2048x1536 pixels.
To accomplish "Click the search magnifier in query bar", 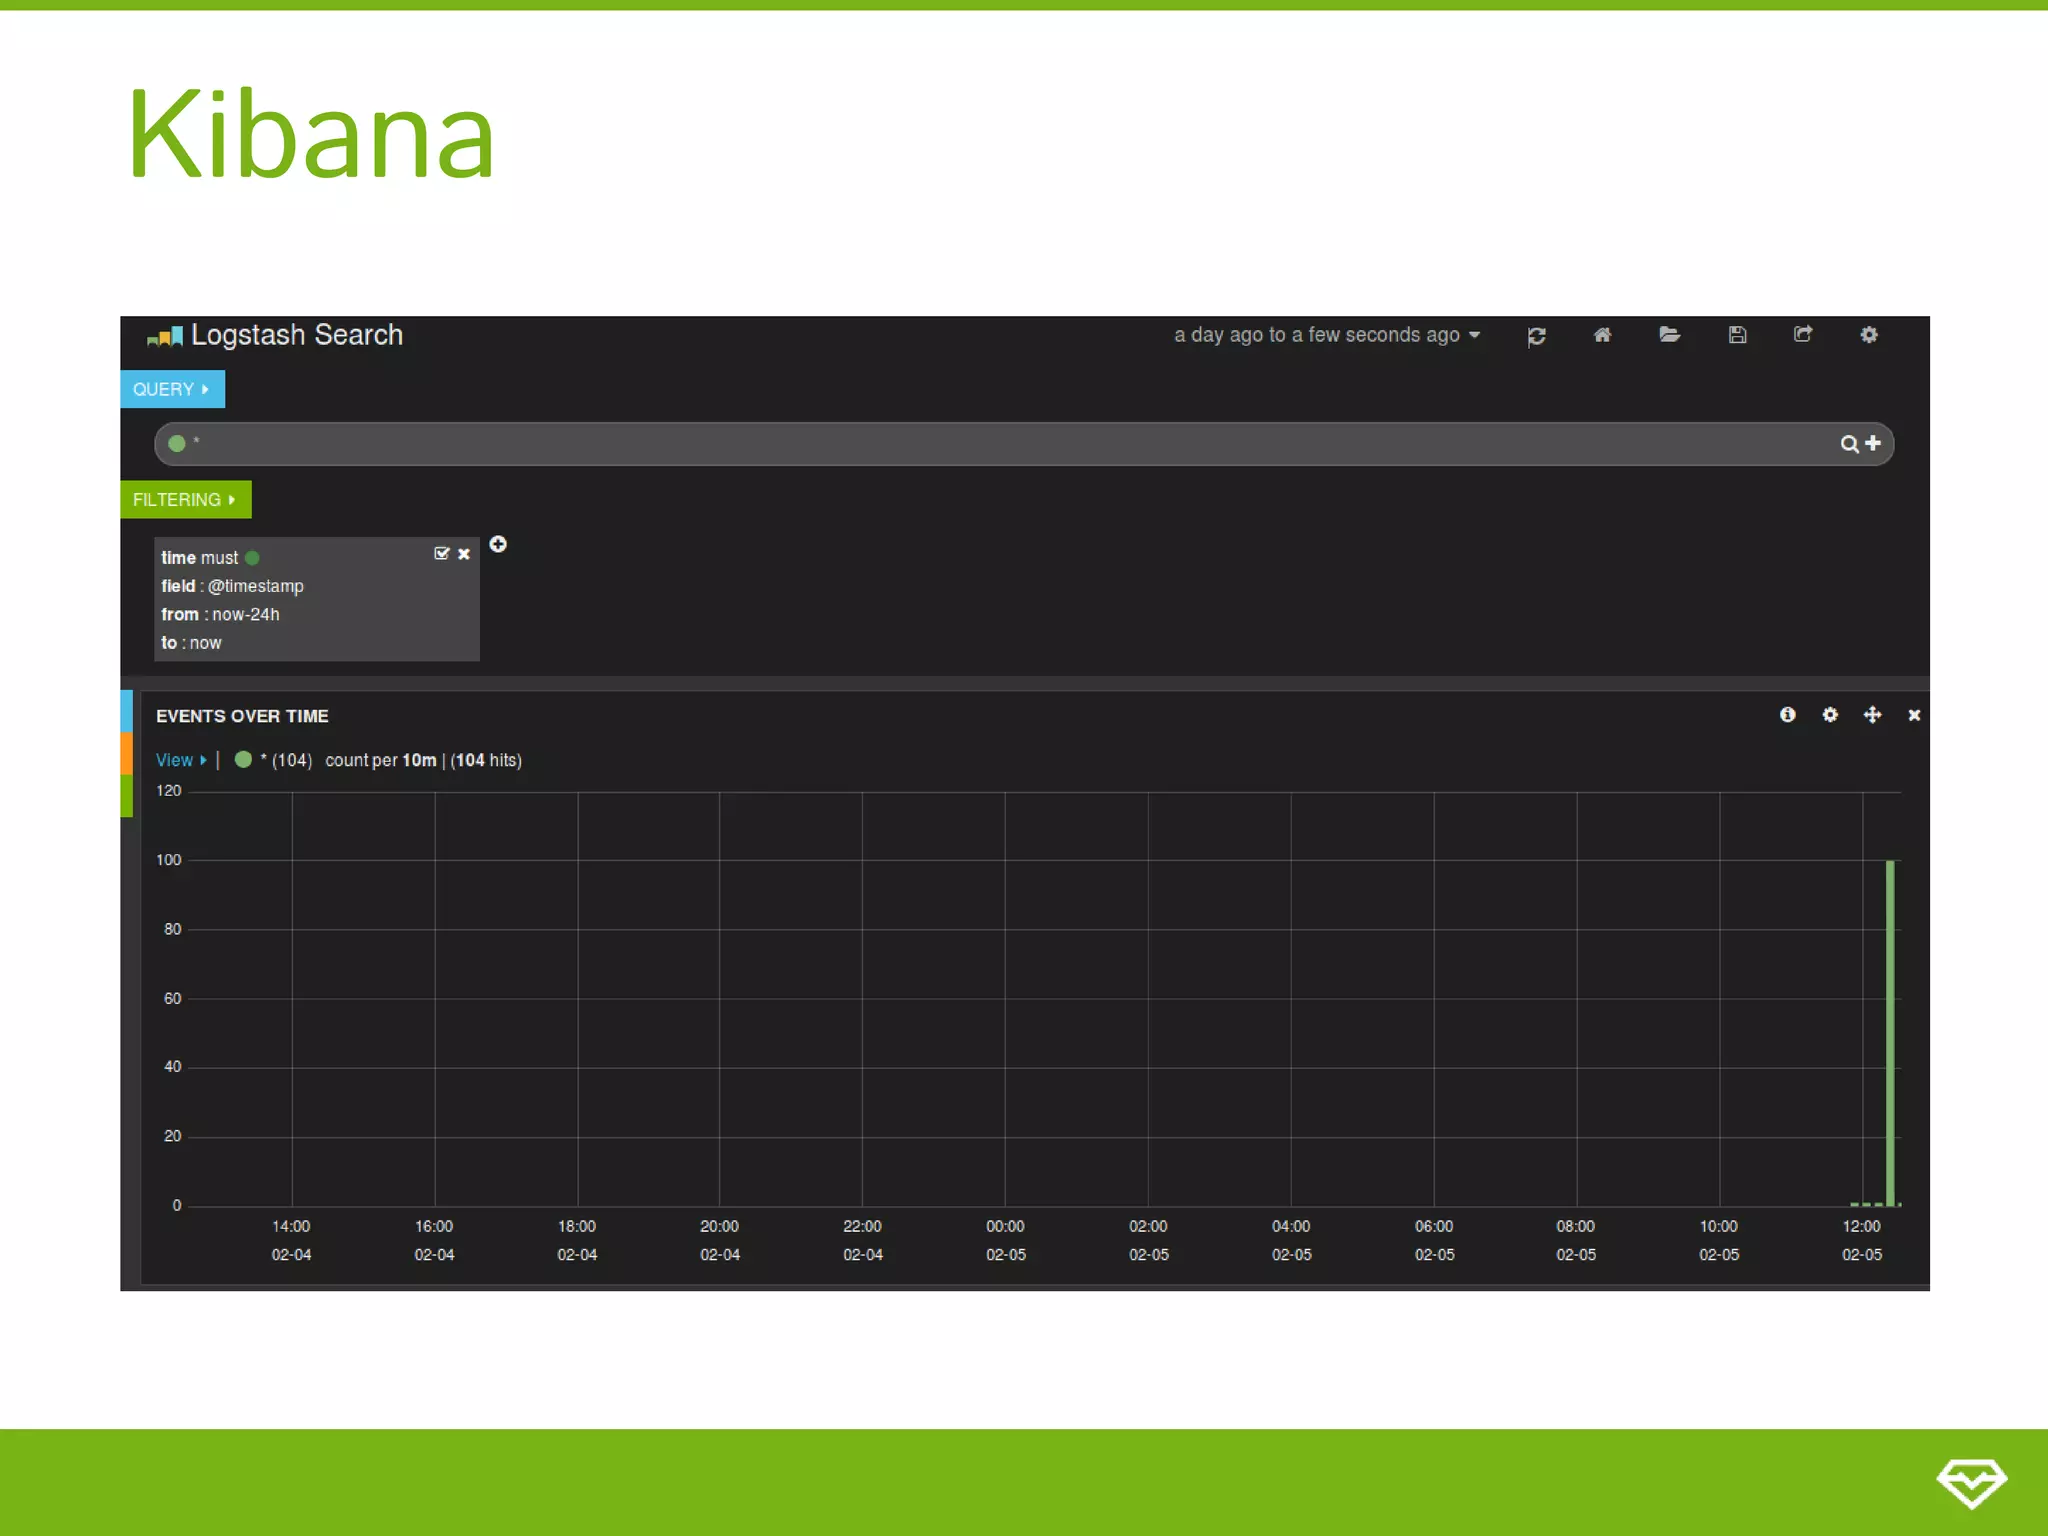I will [1850, 444].
